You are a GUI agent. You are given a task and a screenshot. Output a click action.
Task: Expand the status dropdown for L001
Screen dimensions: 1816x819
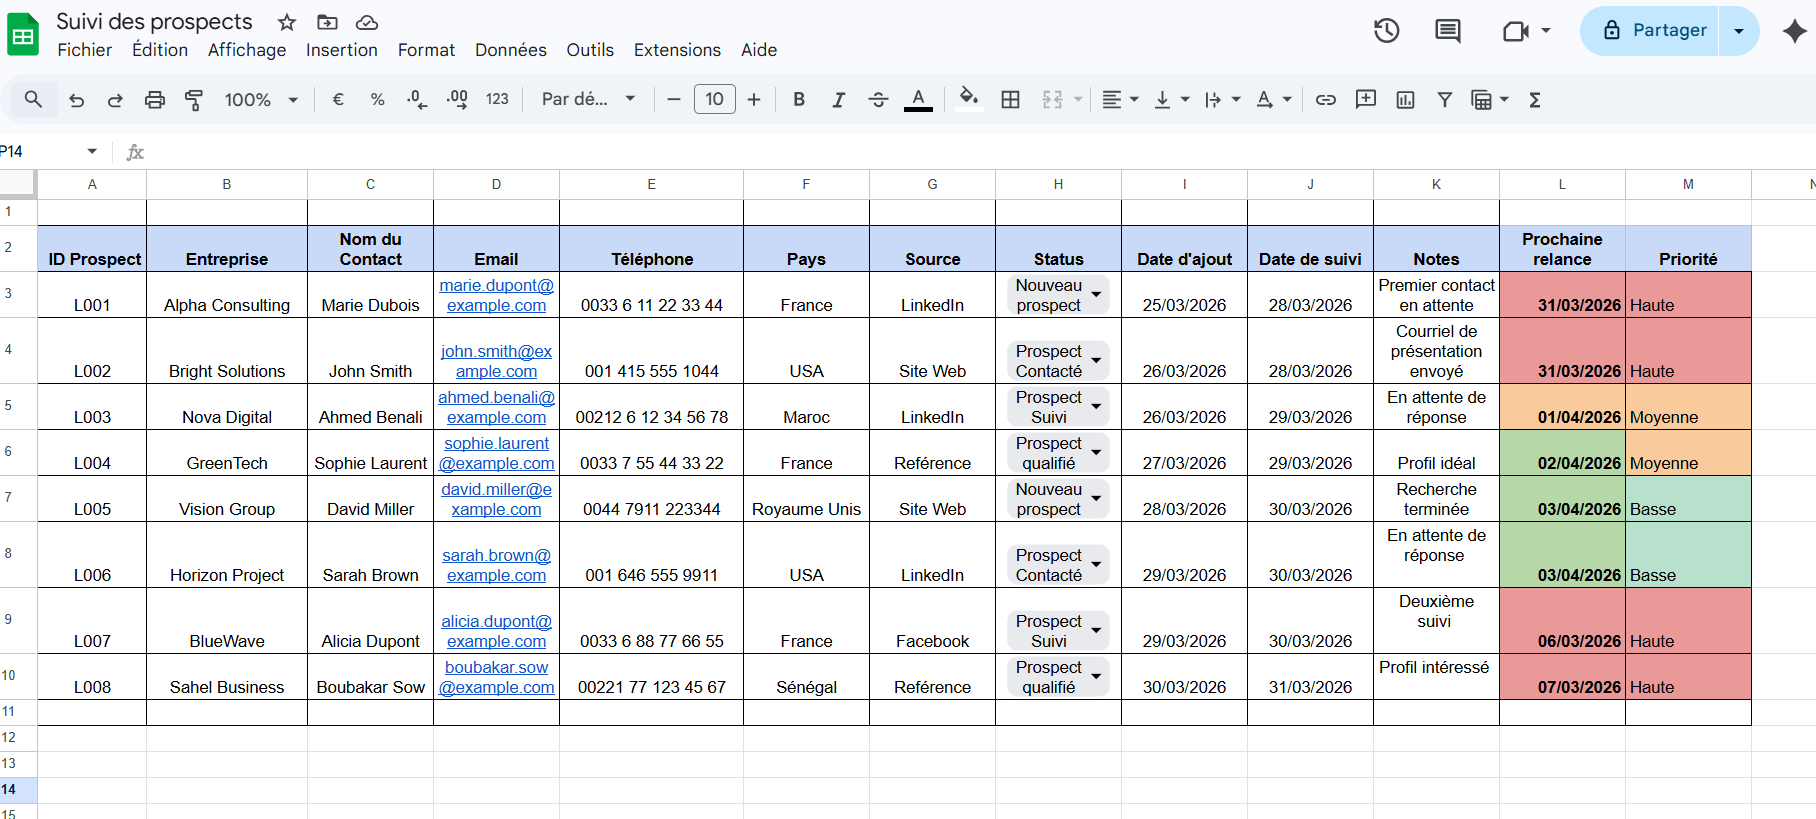tap(1096, 295)
